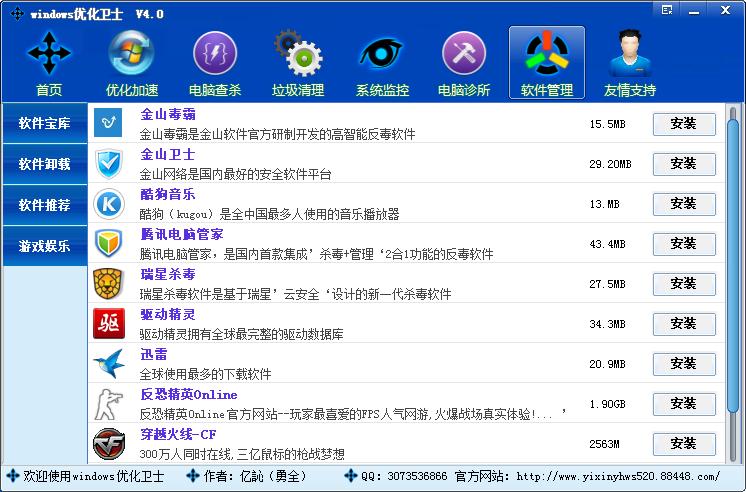Viewport: 746px width, 492px height.
Task: Open the 软件管理 software manager icon
Action: [x=547, y=53]
